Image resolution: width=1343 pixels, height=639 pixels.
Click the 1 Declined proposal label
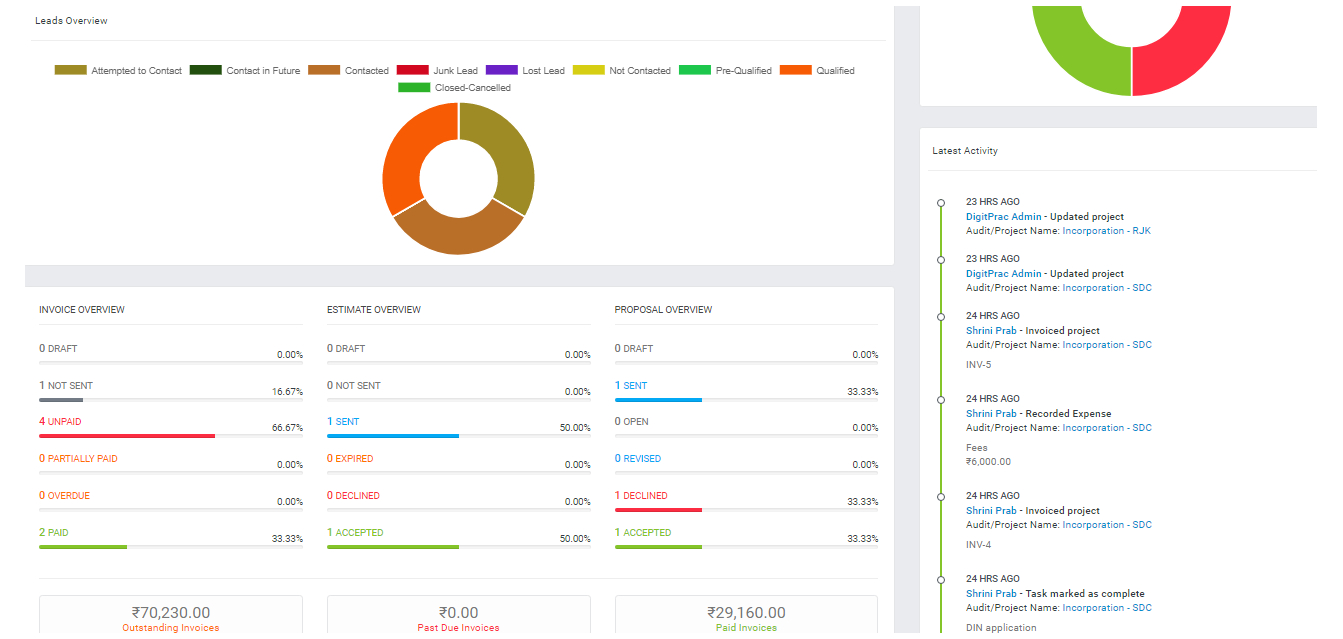pyautogui.click(x=641, y=496)
